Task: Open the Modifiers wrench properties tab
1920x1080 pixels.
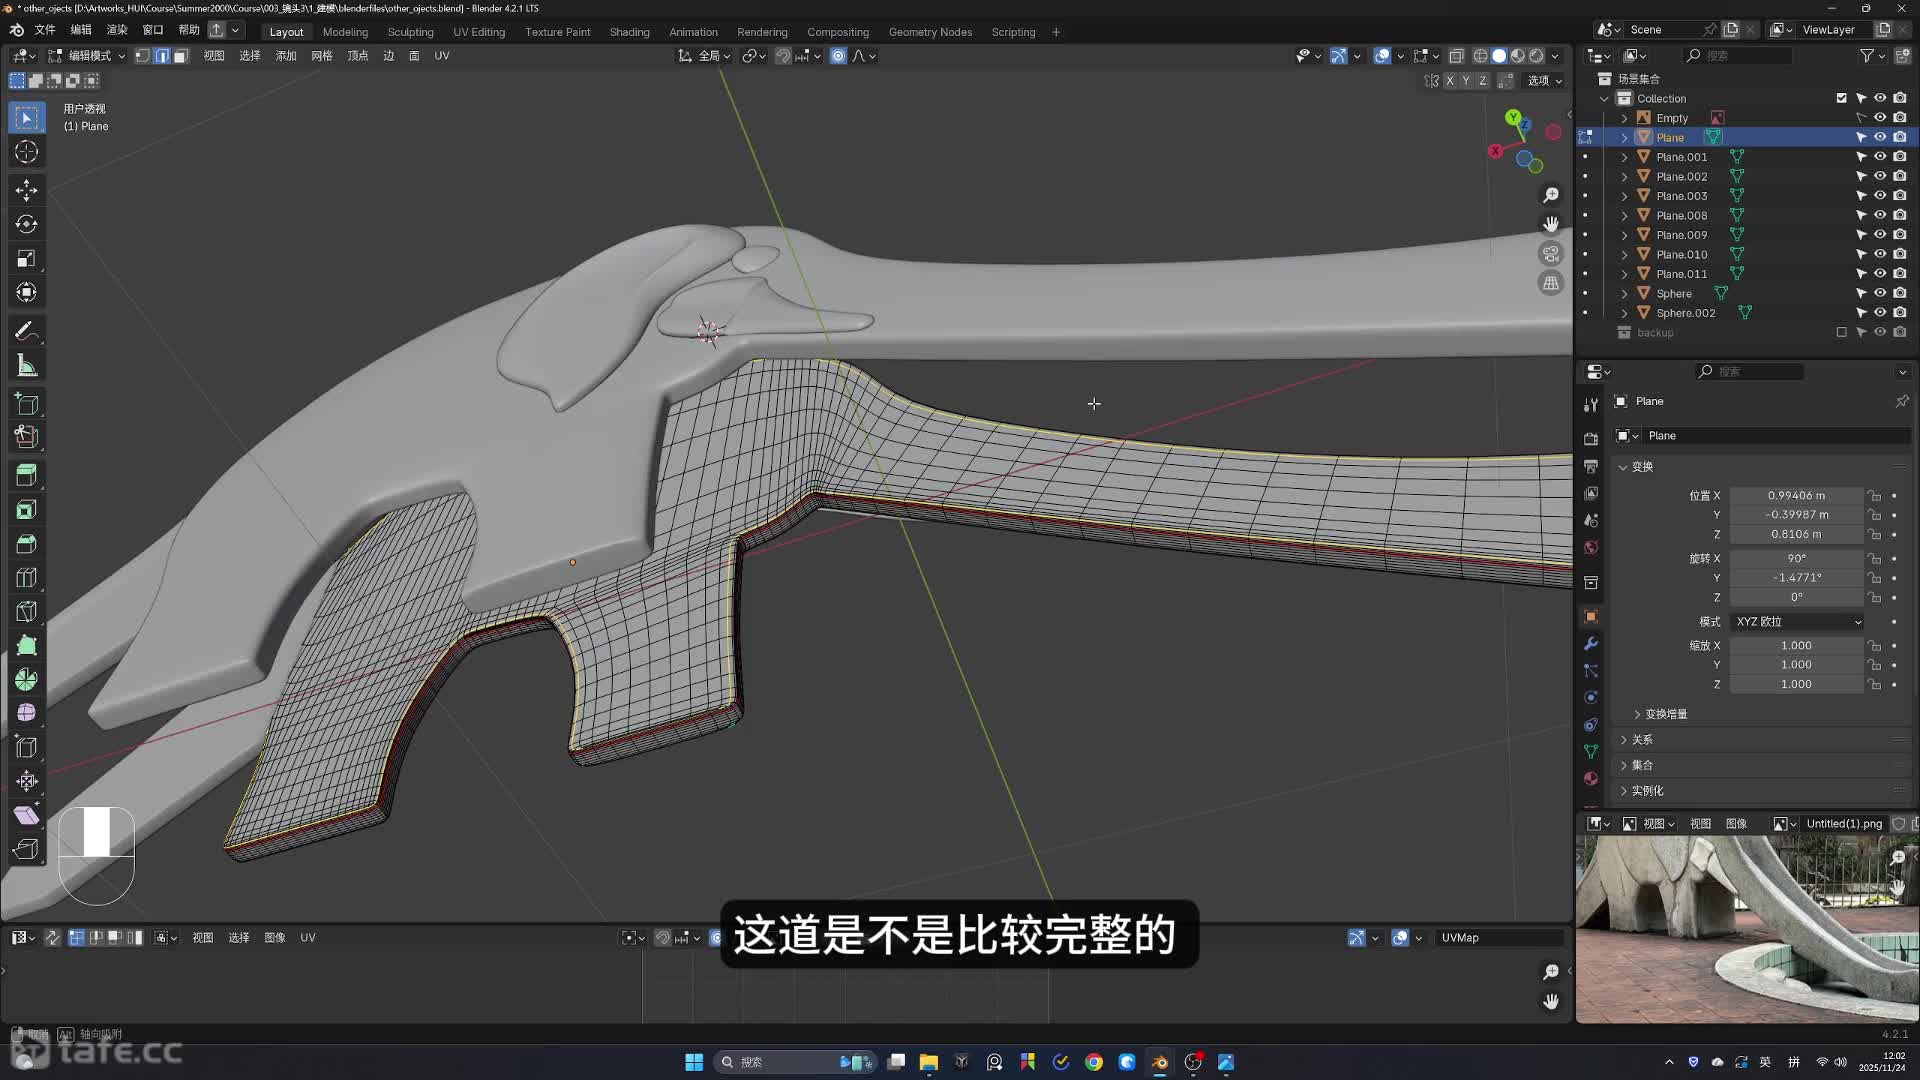Action: (1591, 644)
